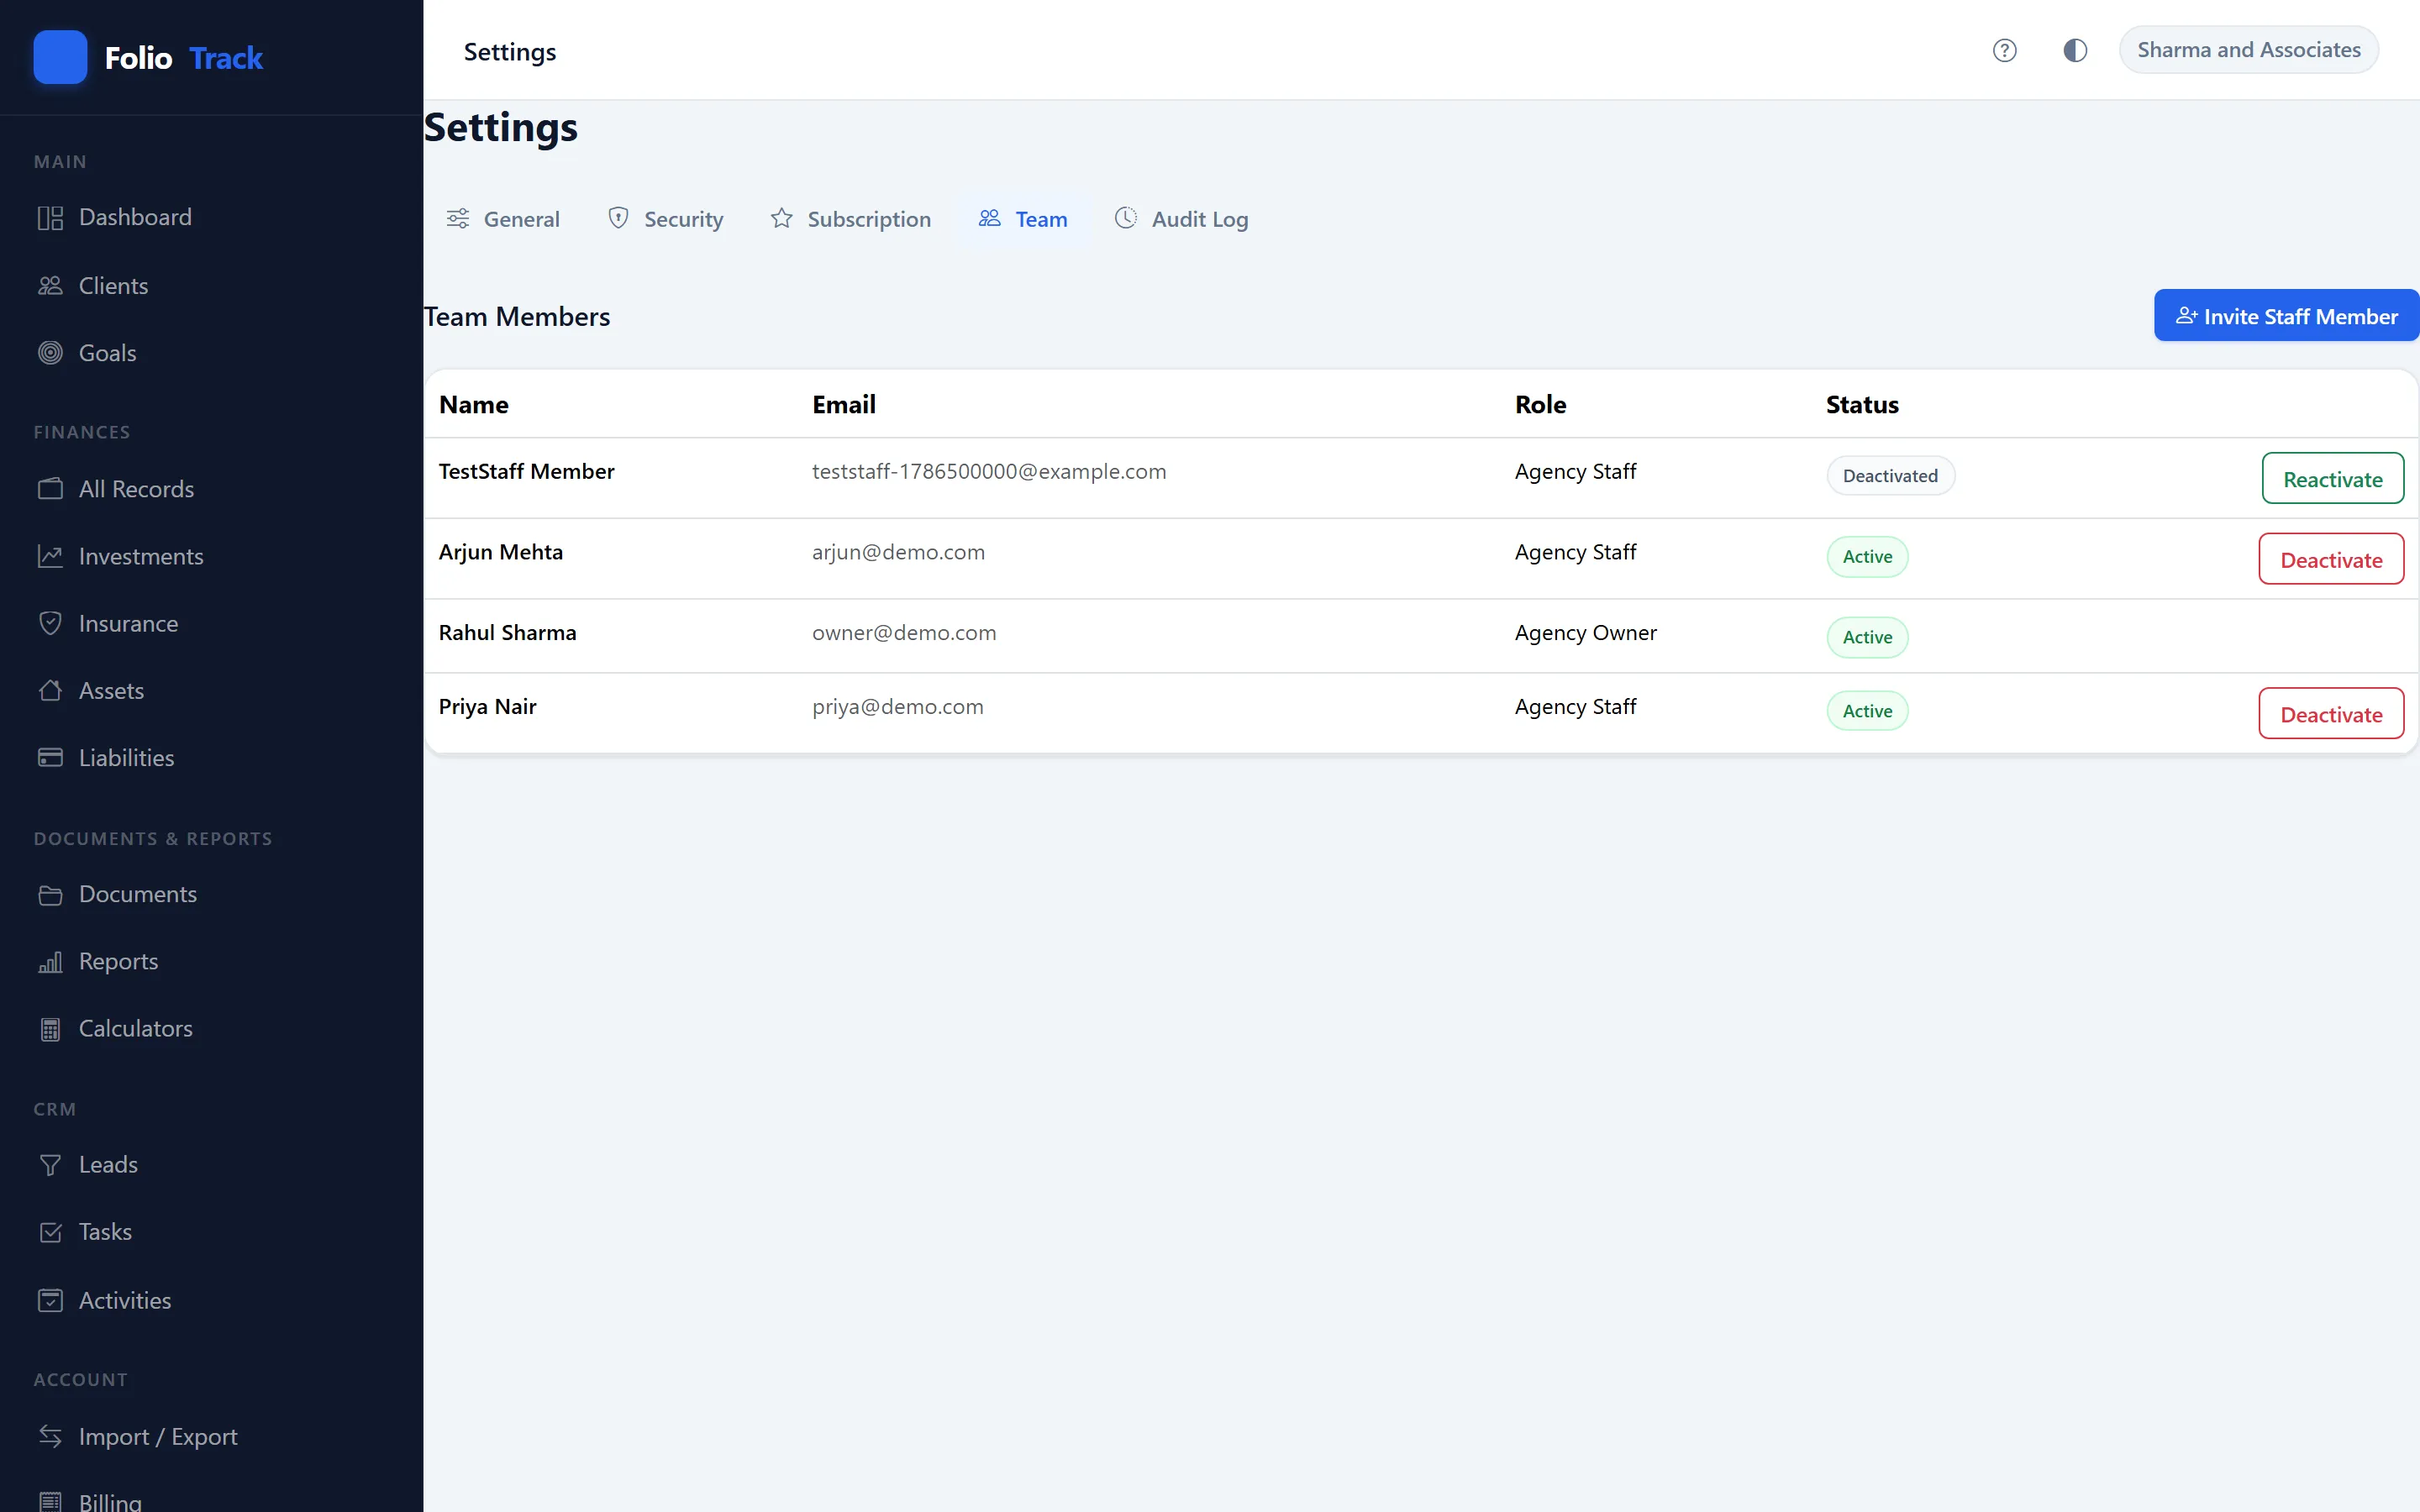Click the Activities calendar icon
Viewport: 2420px width, 1512px height.
coord(50,1300)
